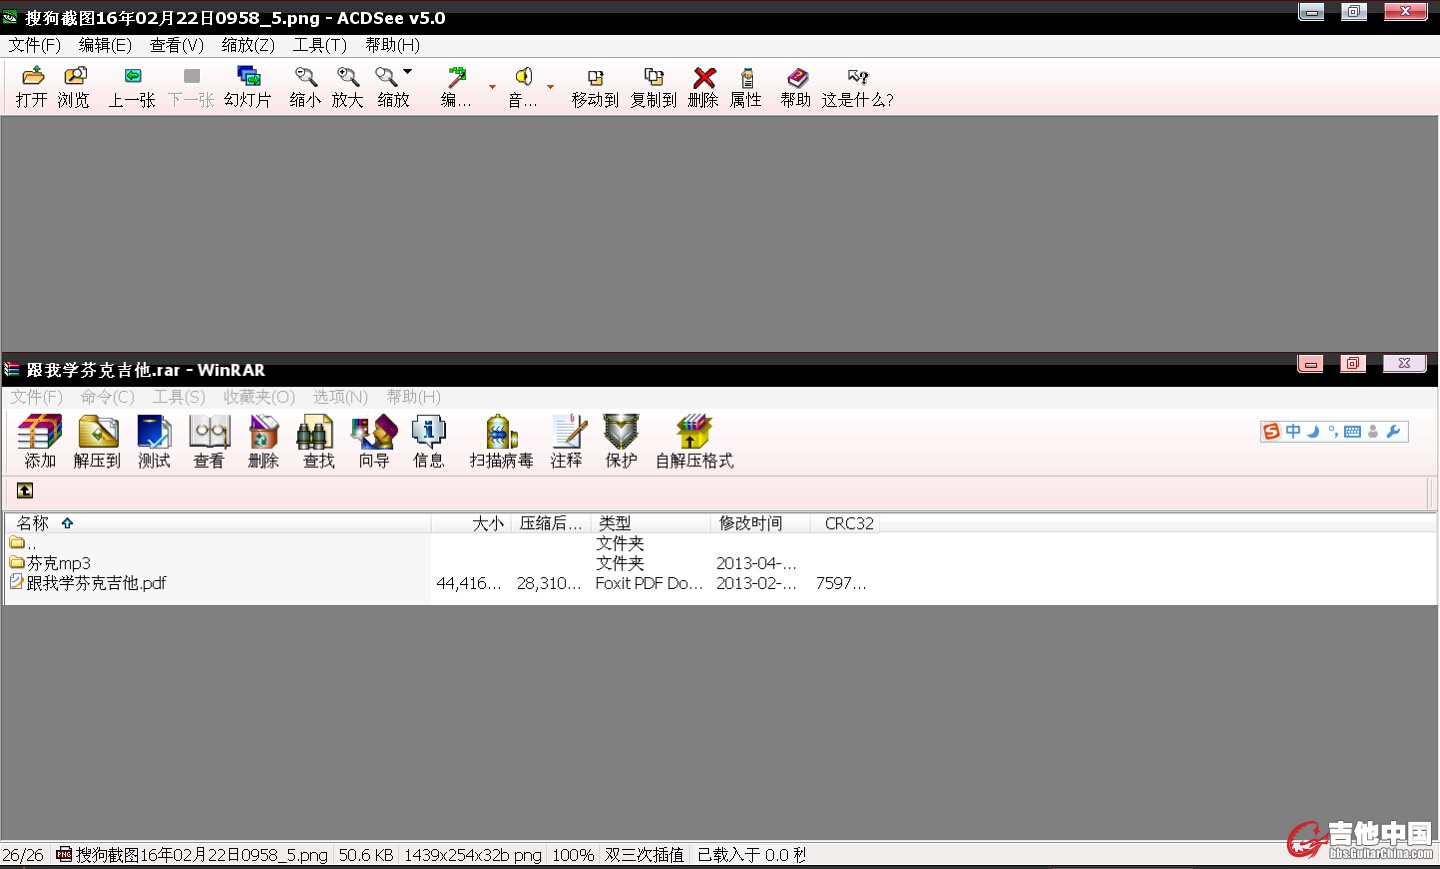
Task: Click WinRAR Extract To (解压到) icon
Action: coord(98,432)
